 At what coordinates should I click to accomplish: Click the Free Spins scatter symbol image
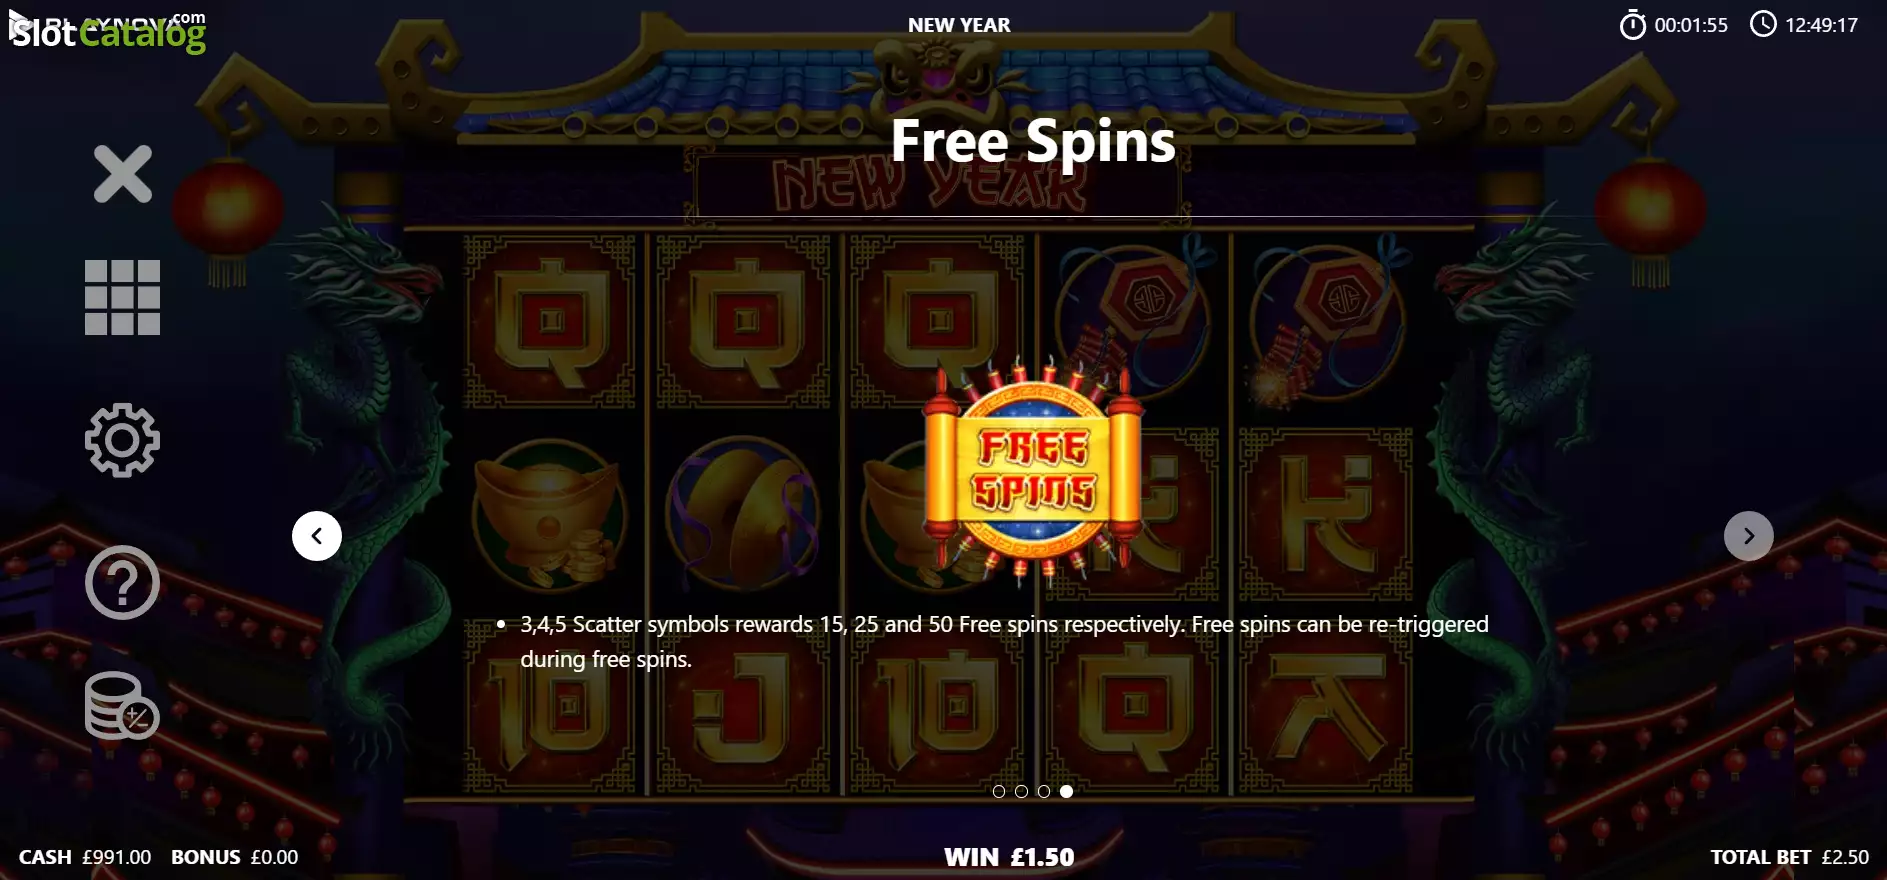(1033, 471)
